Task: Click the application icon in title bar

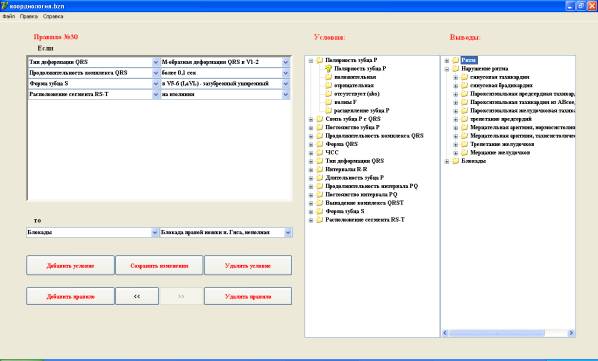Action: [x=4, y=6]
